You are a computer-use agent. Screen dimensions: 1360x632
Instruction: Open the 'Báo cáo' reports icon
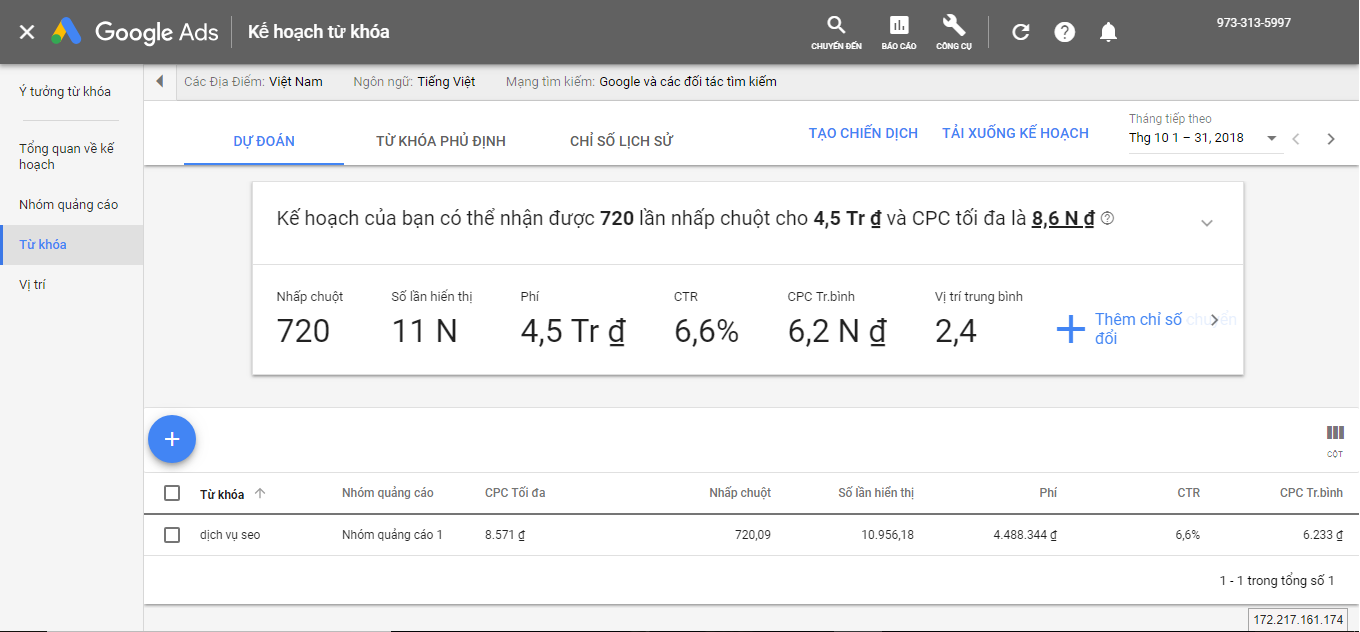[898, 27]
